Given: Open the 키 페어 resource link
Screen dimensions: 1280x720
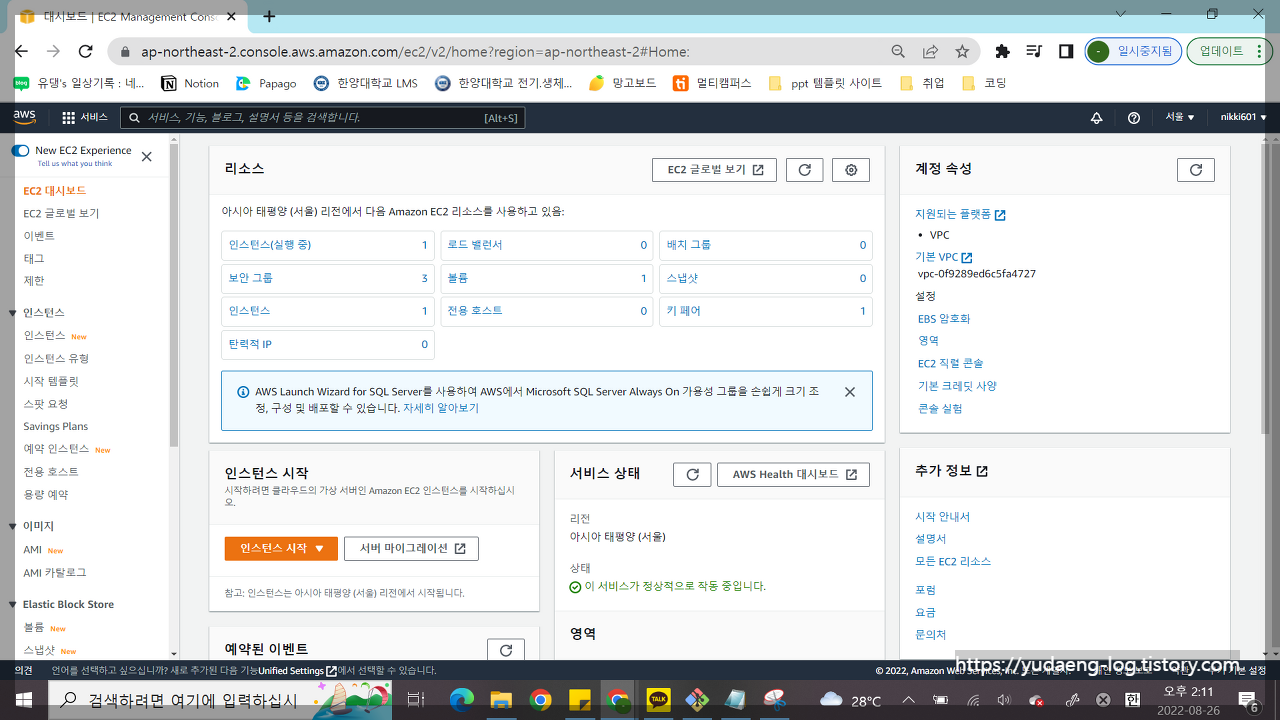Looking at the screenshot, I should 684,311.
